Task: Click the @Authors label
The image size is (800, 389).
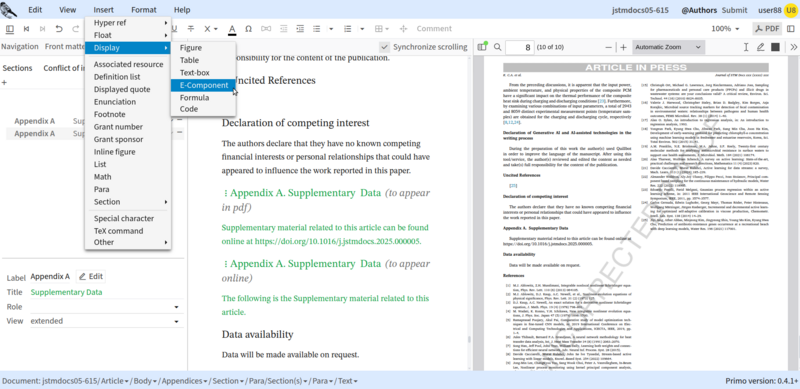Action: tap(699, 10)
